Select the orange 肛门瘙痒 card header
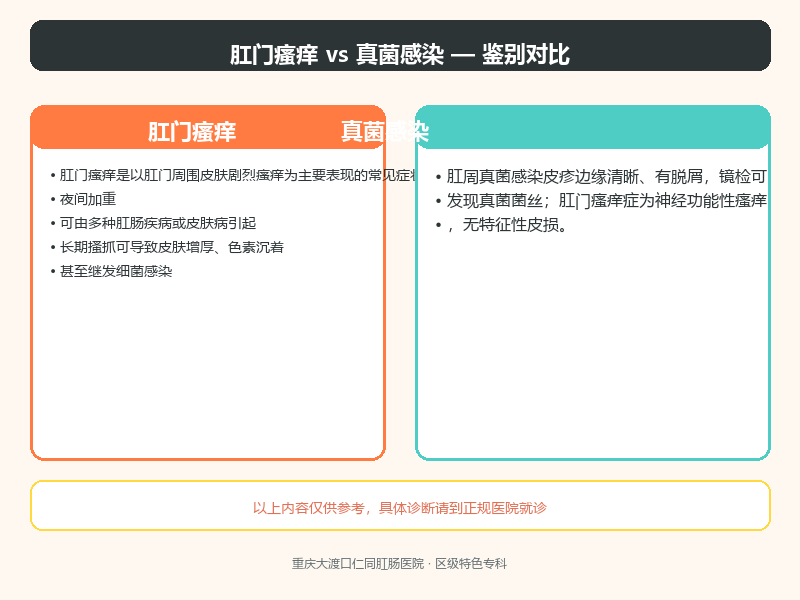 coord(208,128)
